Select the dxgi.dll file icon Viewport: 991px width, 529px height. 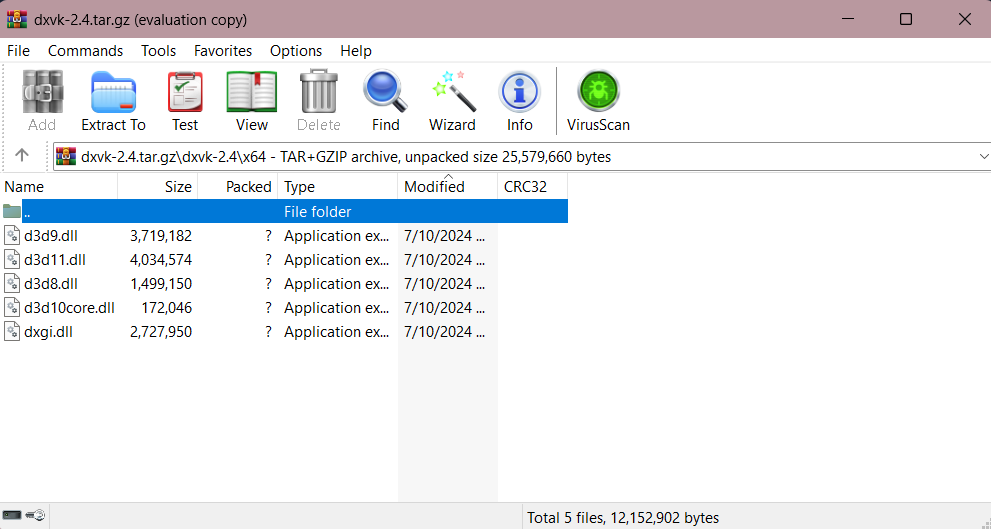pyautogui.click(x=12, y=332)
